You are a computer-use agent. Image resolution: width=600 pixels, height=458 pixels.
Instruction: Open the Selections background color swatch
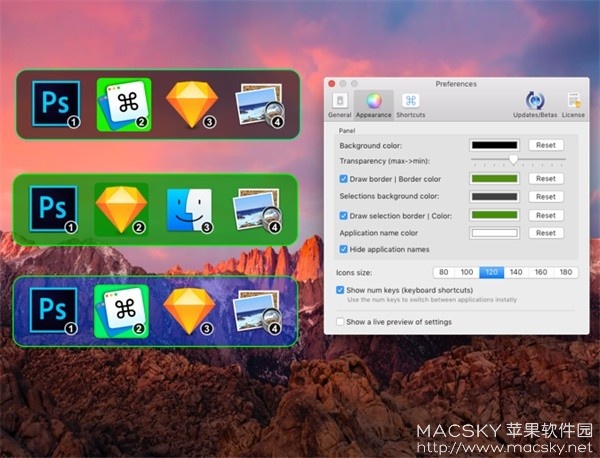[x=494, y=197]
